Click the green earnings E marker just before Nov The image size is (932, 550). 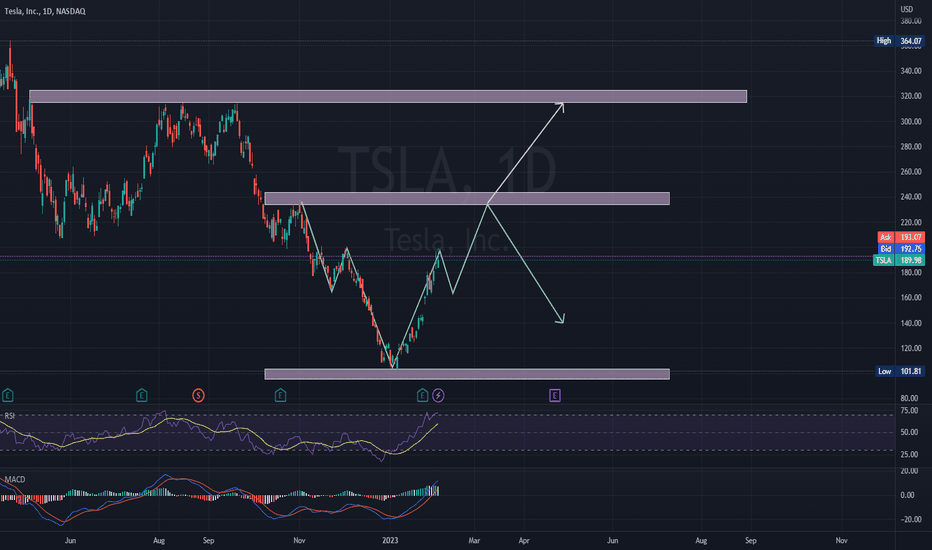tap(281, 395)
